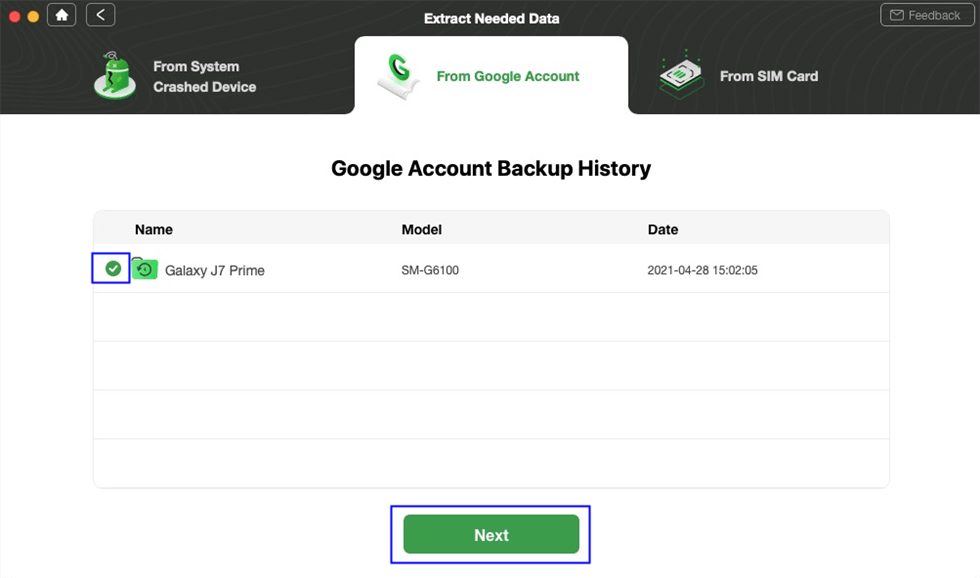Click the SM-G6100 model cell

(x=430, y=270)
